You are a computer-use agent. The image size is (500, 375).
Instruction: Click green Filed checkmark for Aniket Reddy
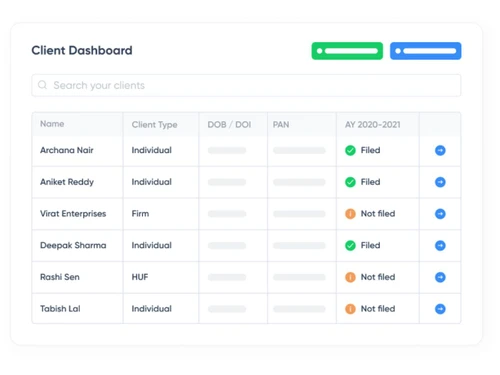[x=350, y=182]
